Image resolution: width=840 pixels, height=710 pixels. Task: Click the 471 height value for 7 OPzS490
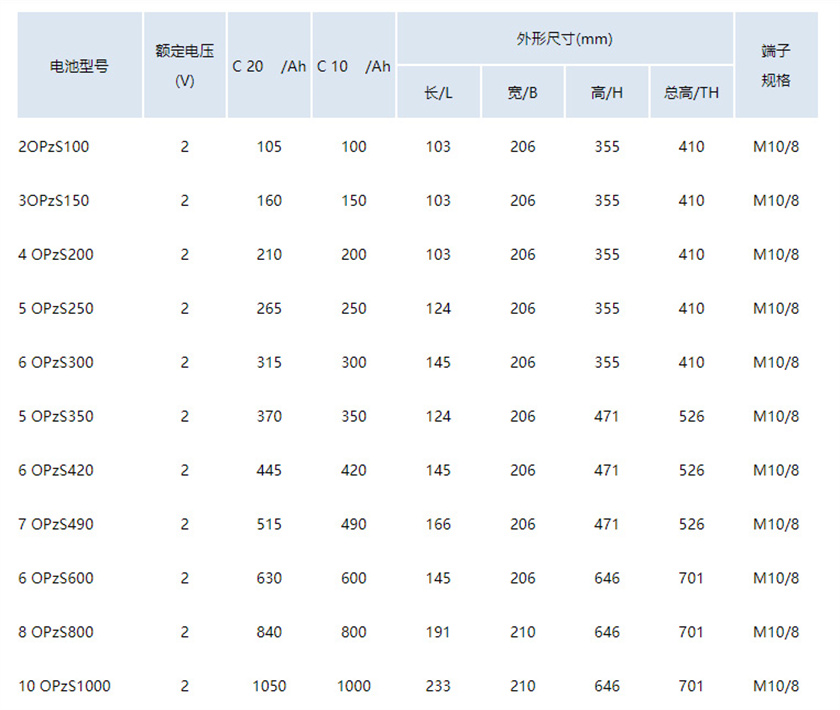[x=607, y=524]
